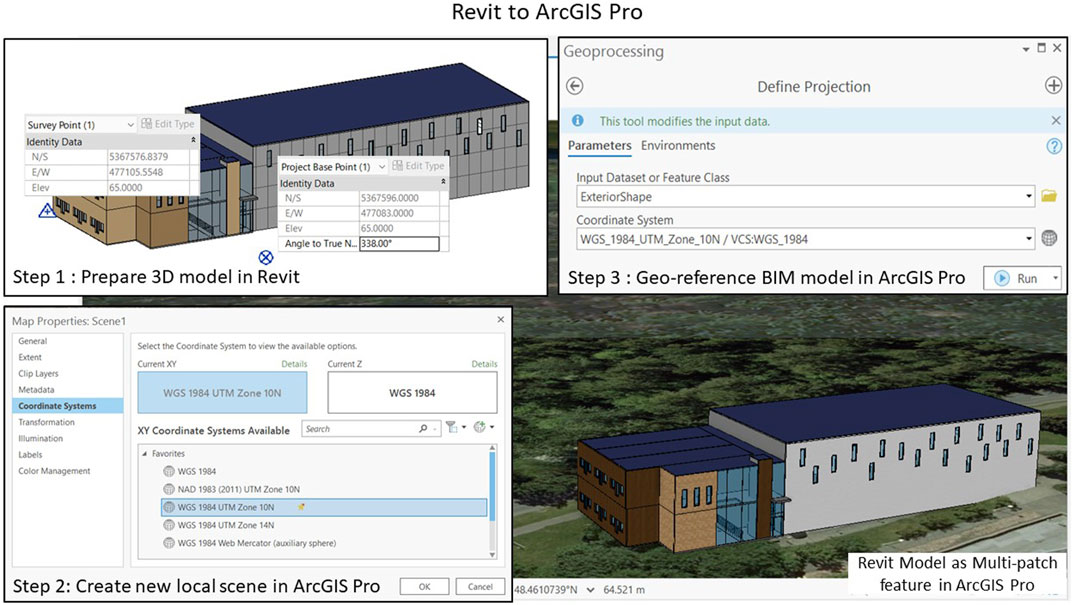1072x605 pixels.
Task: Click the back arrow in Geoprocessing pane
Action: point(575,86)
